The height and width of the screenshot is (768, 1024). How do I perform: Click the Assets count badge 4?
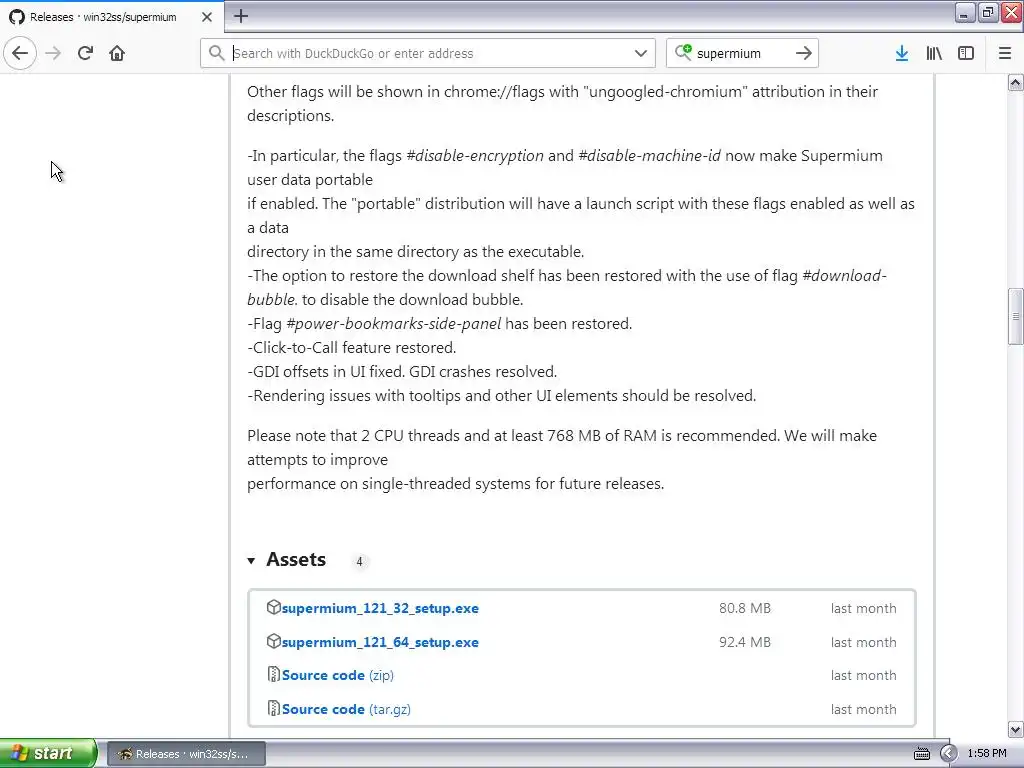(359, 562)
